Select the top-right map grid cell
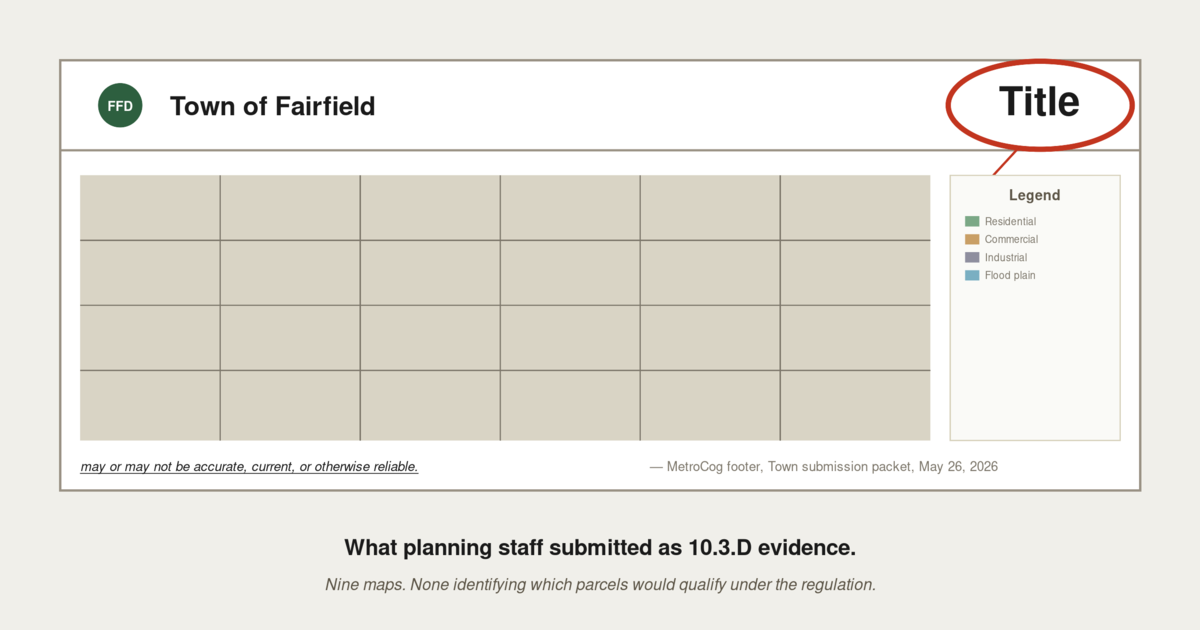The image size is (1200, 630). [x=855, y=208]
